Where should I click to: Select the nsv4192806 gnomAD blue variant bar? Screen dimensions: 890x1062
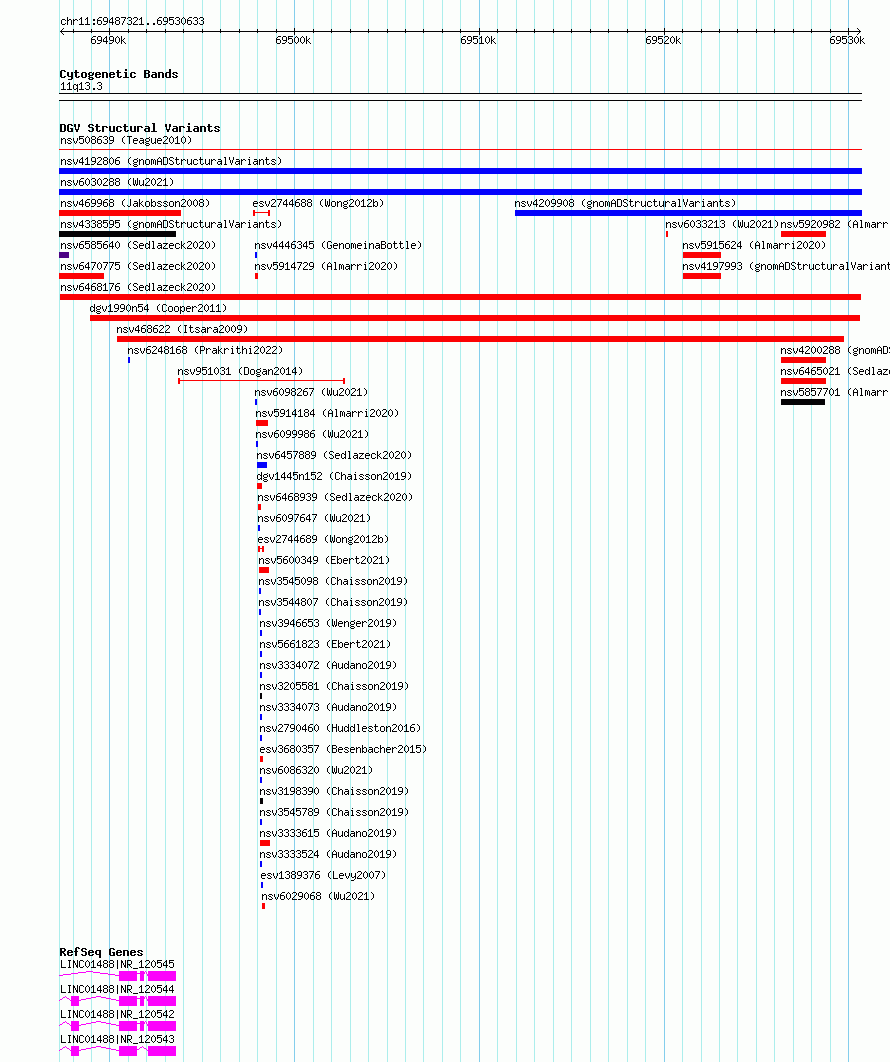coord(461,171)
